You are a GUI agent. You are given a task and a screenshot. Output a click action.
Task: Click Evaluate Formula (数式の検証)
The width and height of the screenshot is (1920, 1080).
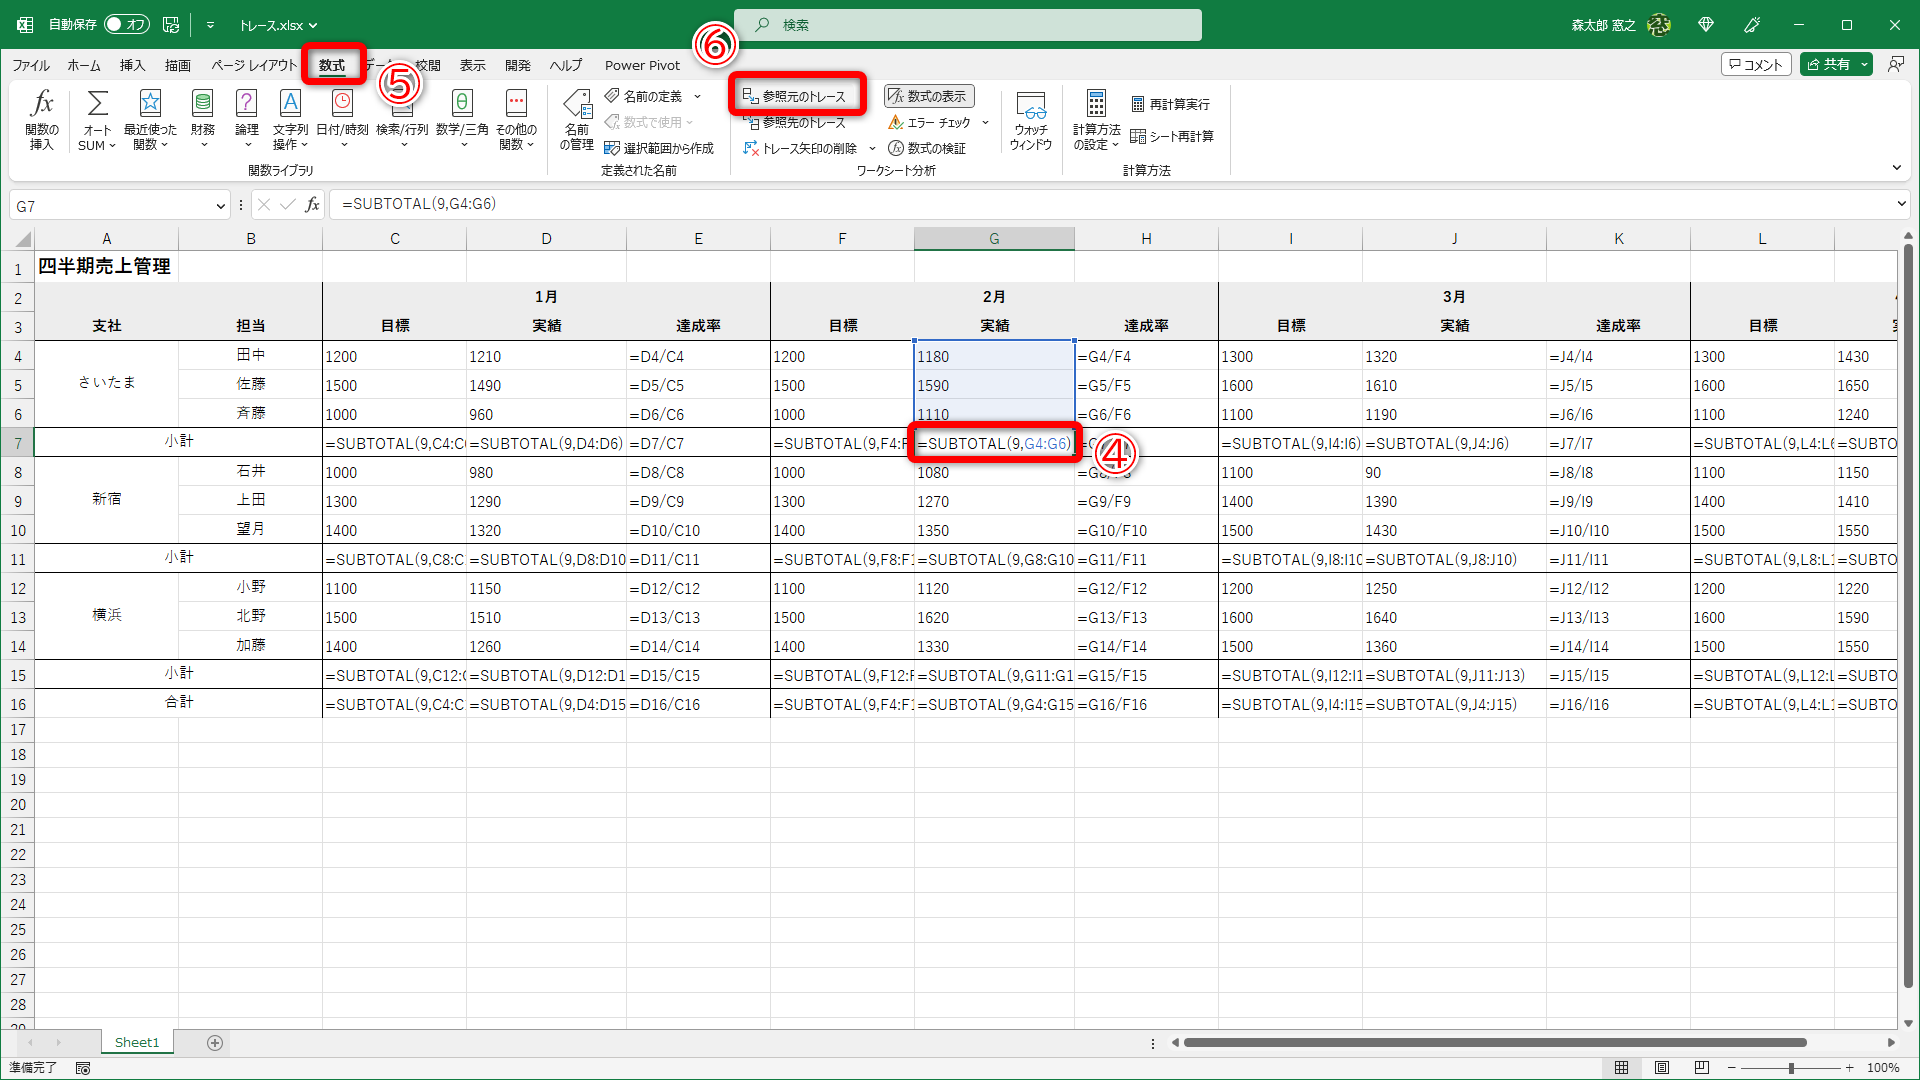[x=927, y=148]
